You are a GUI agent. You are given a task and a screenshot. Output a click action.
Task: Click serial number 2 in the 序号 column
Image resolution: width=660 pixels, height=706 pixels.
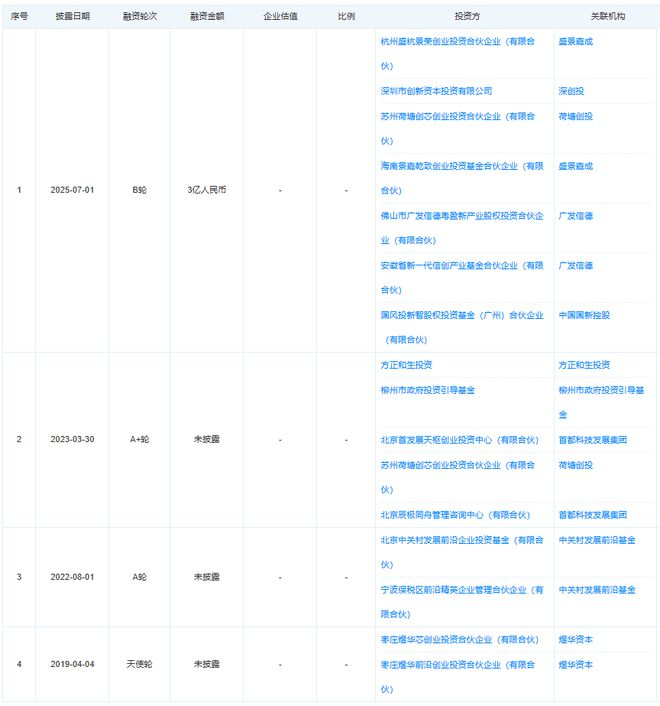19,439
